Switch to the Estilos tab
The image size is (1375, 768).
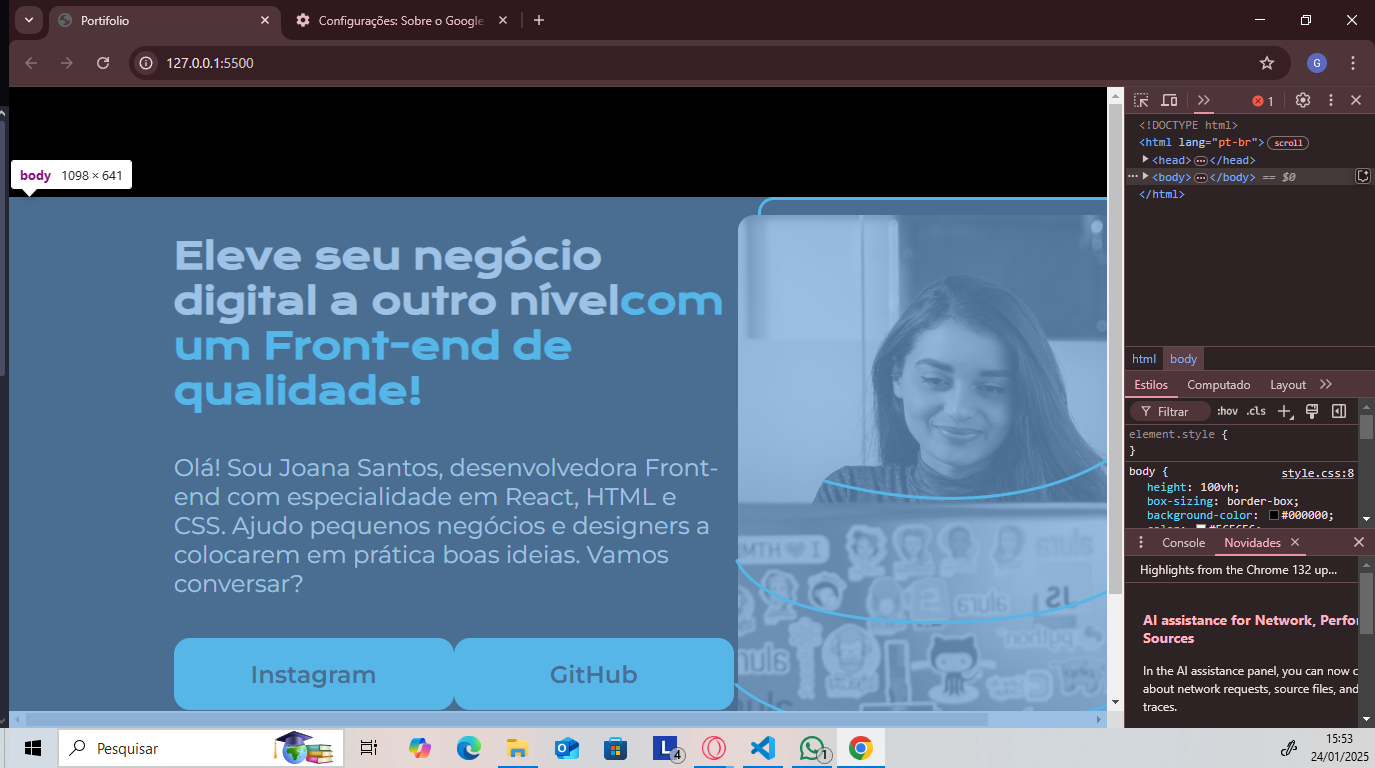1151,385
